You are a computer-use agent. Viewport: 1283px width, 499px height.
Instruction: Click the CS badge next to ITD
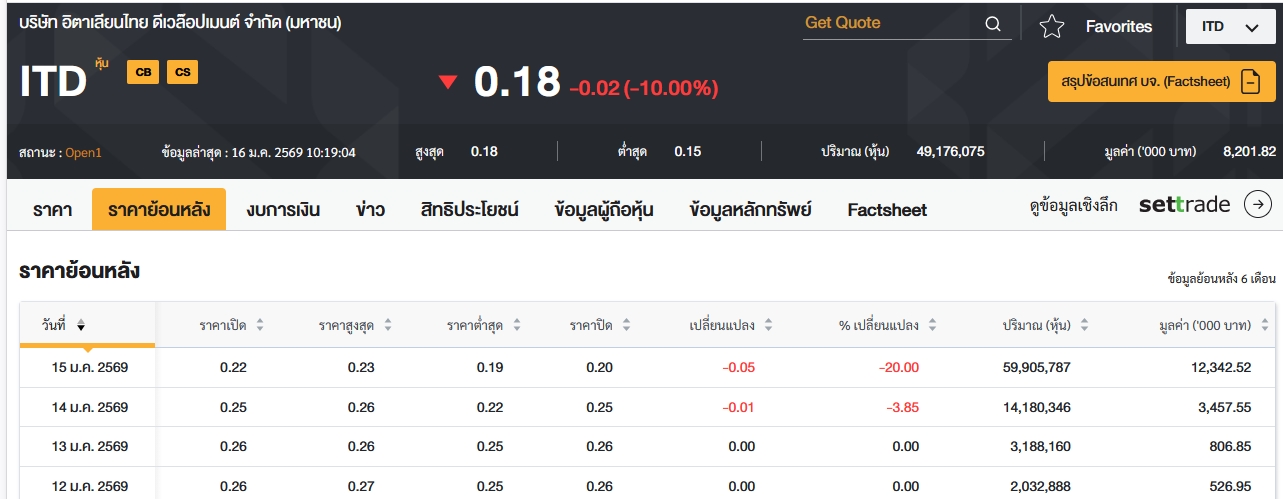point(182,72)
